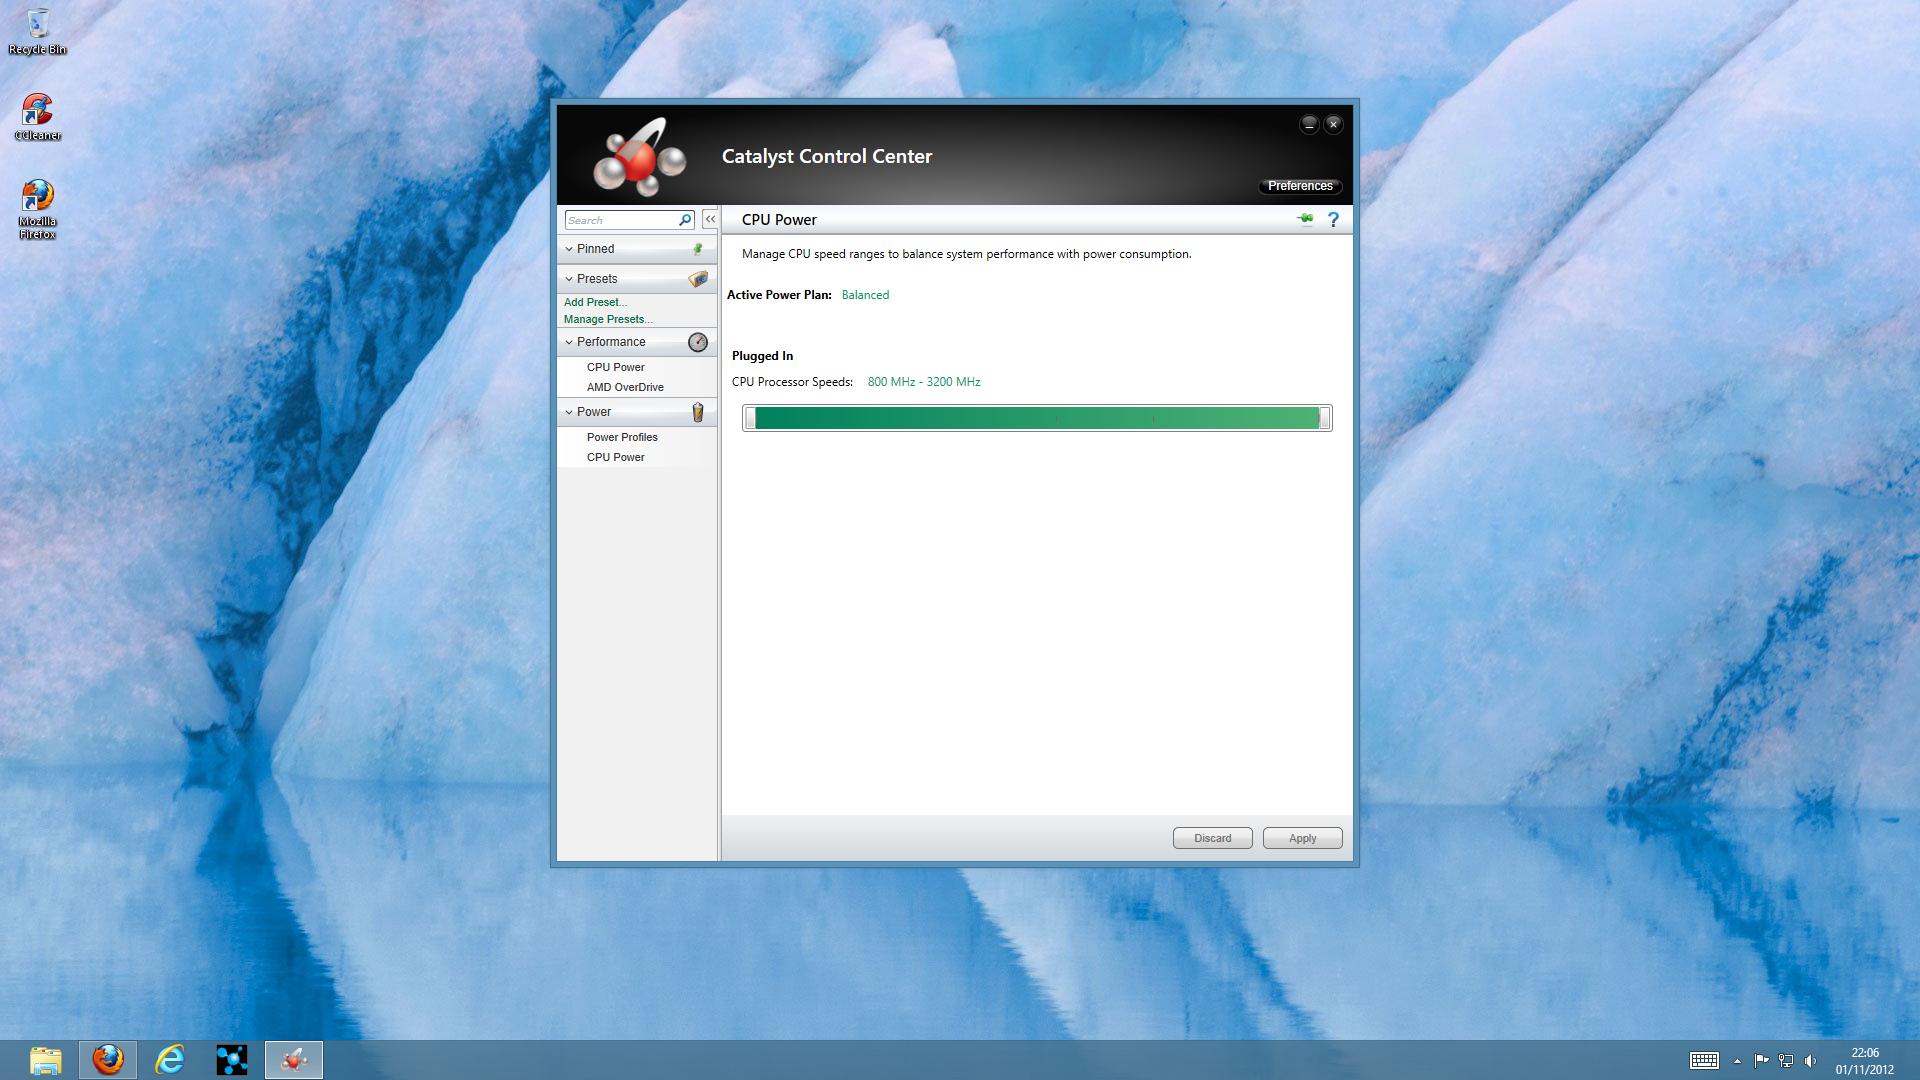The image size is (1920, 1080).
Task: Collapse the sidebar with the double-arrow button
Action: [x=710, y=219]
